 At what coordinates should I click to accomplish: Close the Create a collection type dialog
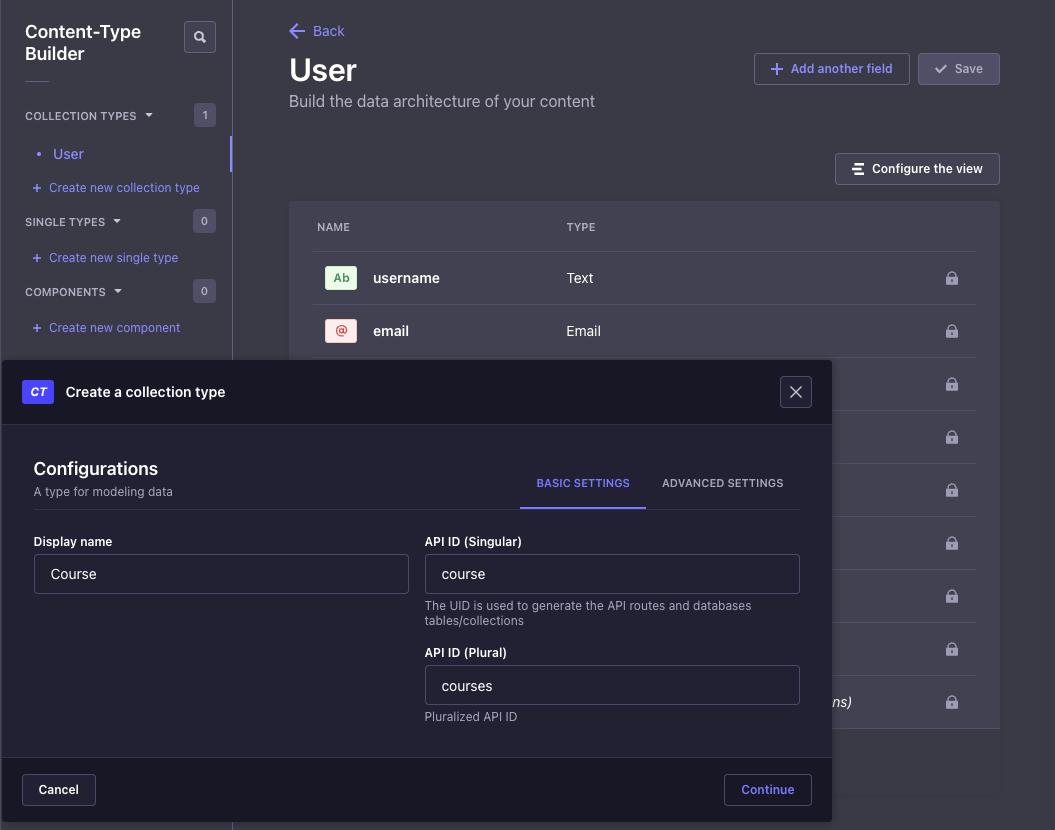point(796,392)
